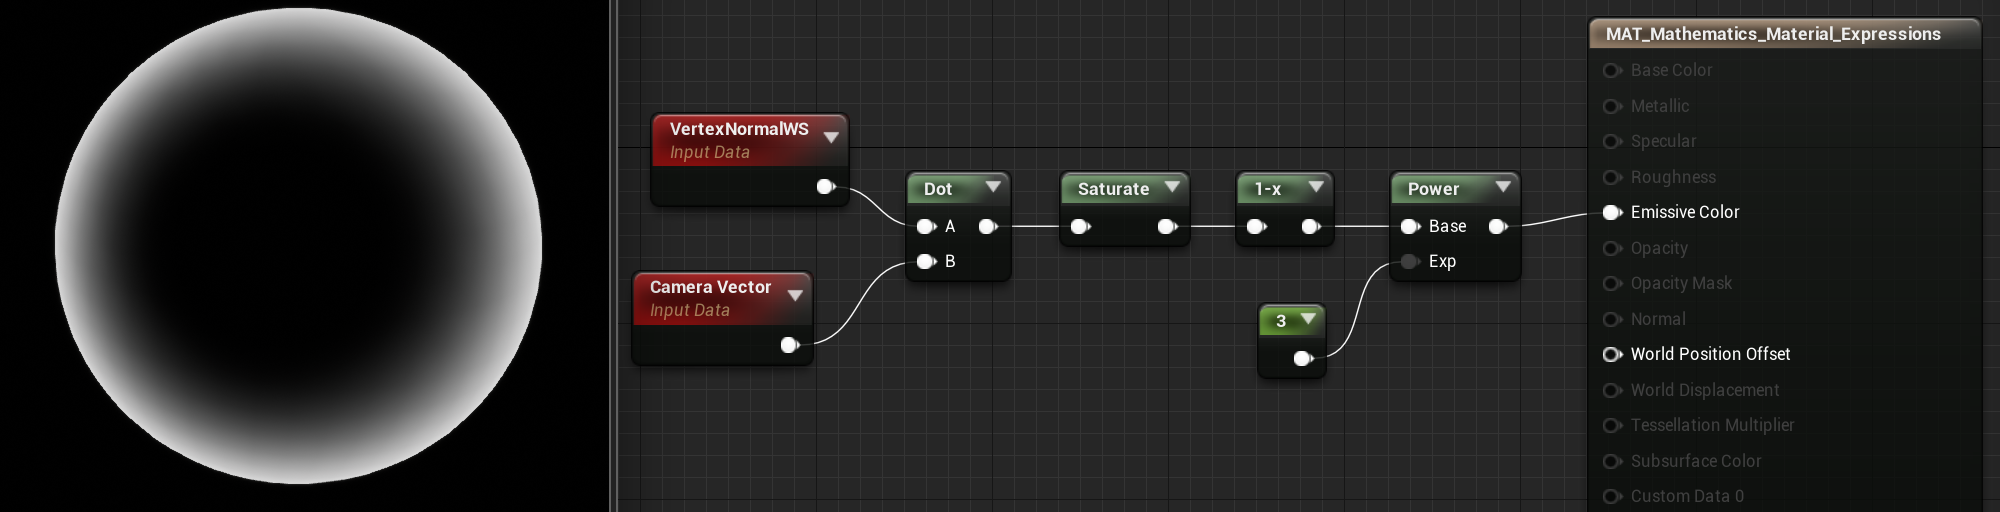This screenshot has height=512, width=2000.
Task: Click the Saturate node output pin
Action: click(x=1167, y=227)
